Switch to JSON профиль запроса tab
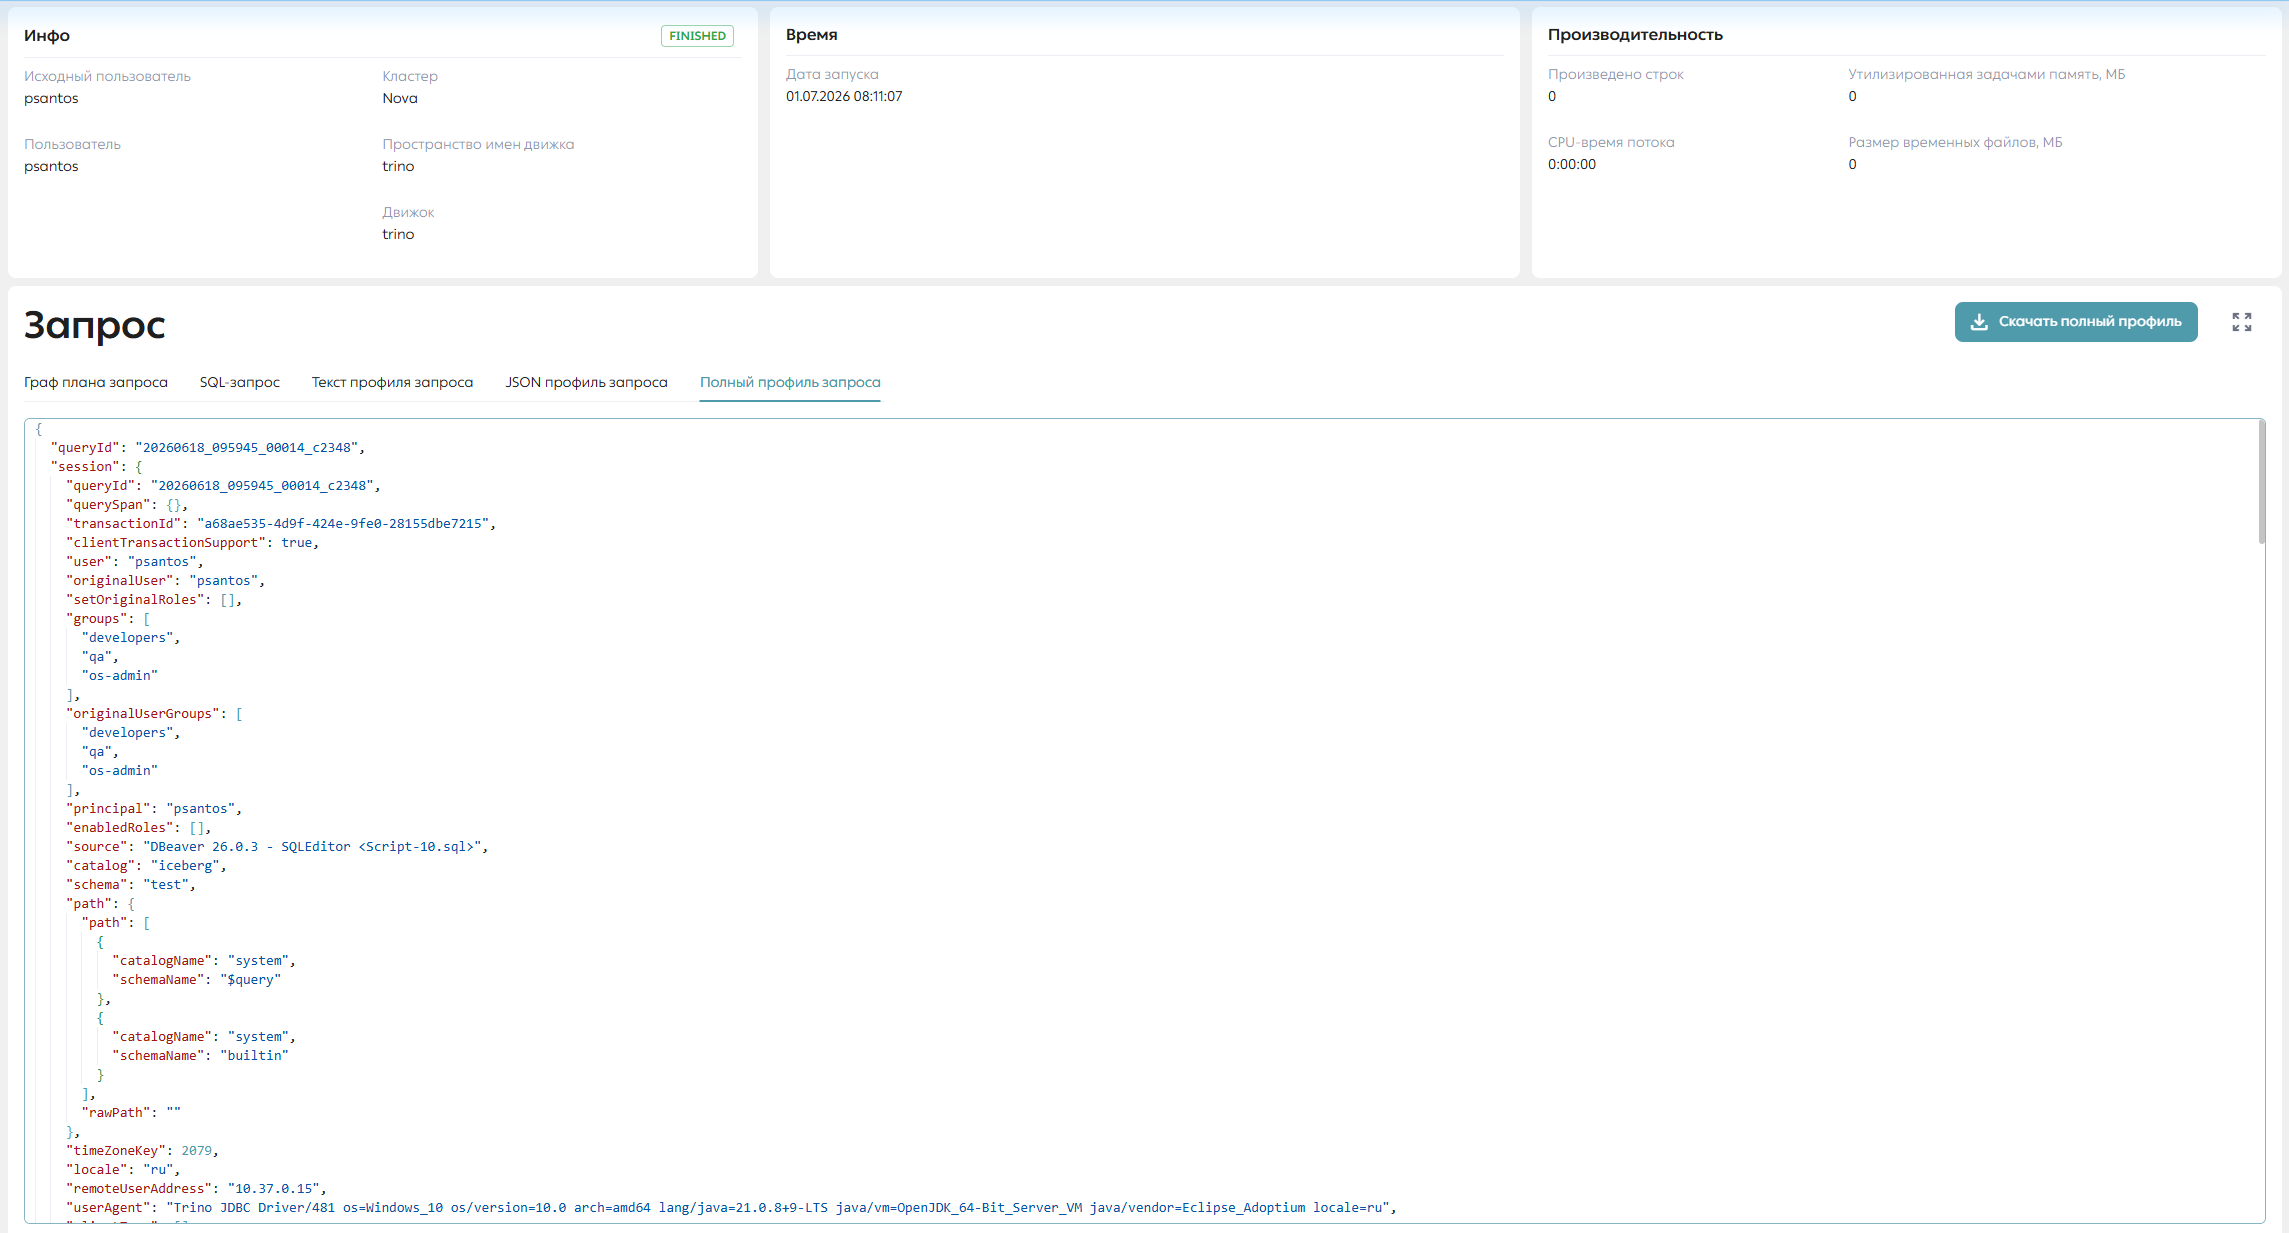This screenshot has height=1233, width=2289. pyautogui.click(x=586, y=382)
